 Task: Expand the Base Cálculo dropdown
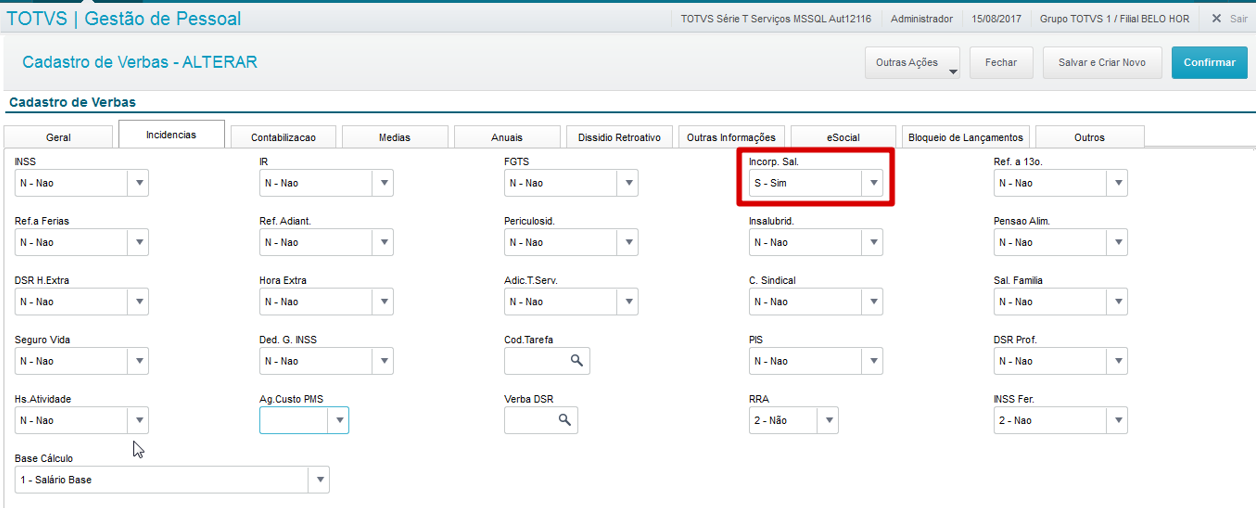point(319,480)
